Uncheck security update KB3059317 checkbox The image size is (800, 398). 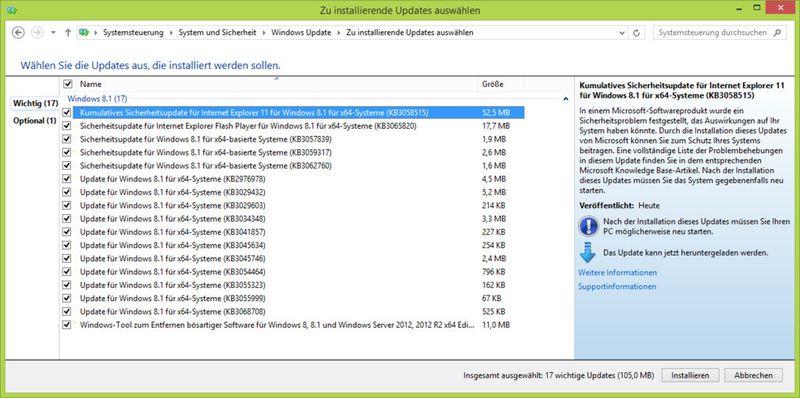pyautogui.click(x=67, y=152)
